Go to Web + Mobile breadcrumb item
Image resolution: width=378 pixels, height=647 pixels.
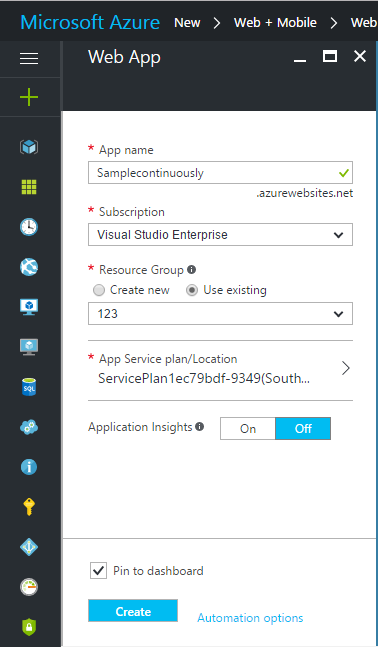click(275, 22)
